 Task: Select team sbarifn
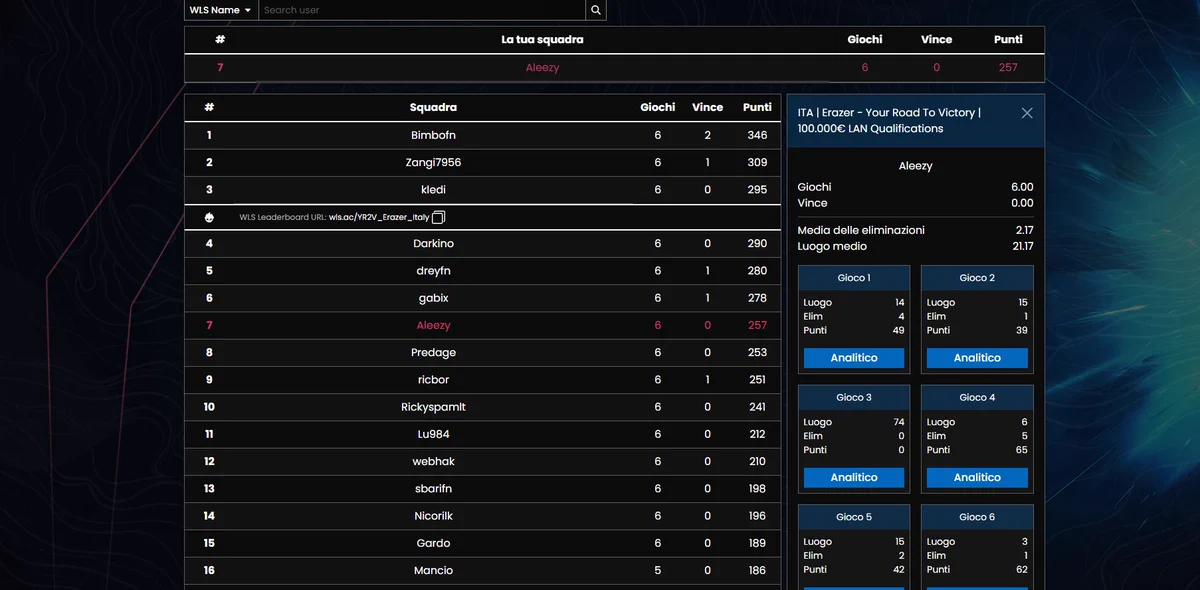coord(433,489)
